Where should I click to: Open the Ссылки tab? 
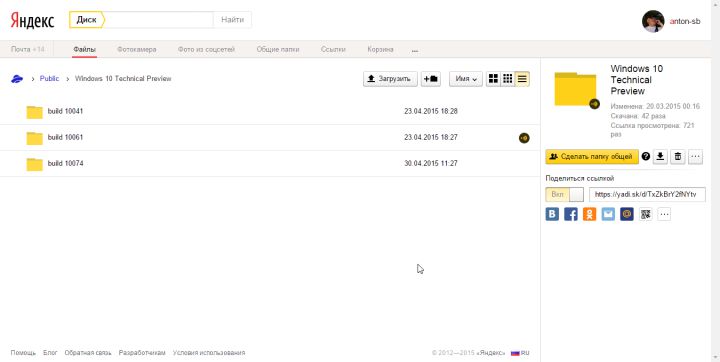[333, 49]
